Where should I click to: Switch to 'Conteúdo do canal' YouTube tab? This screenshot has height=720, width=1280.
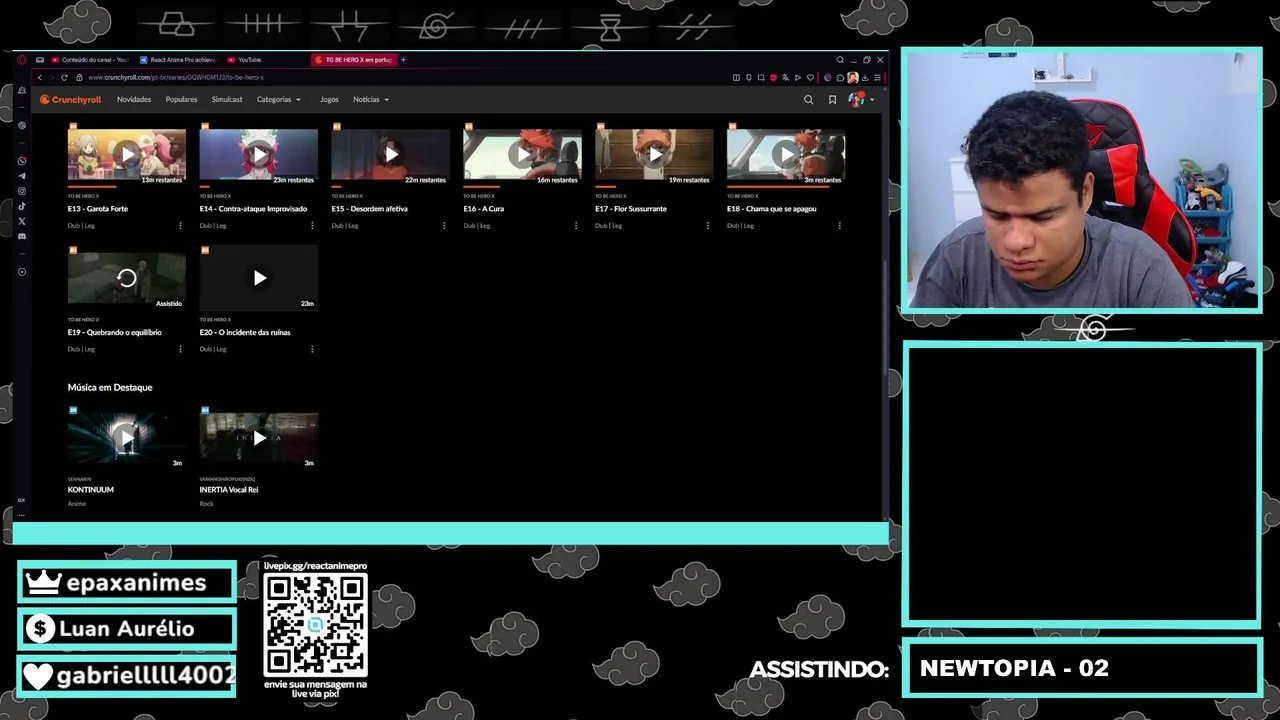[x=90, y=60]
